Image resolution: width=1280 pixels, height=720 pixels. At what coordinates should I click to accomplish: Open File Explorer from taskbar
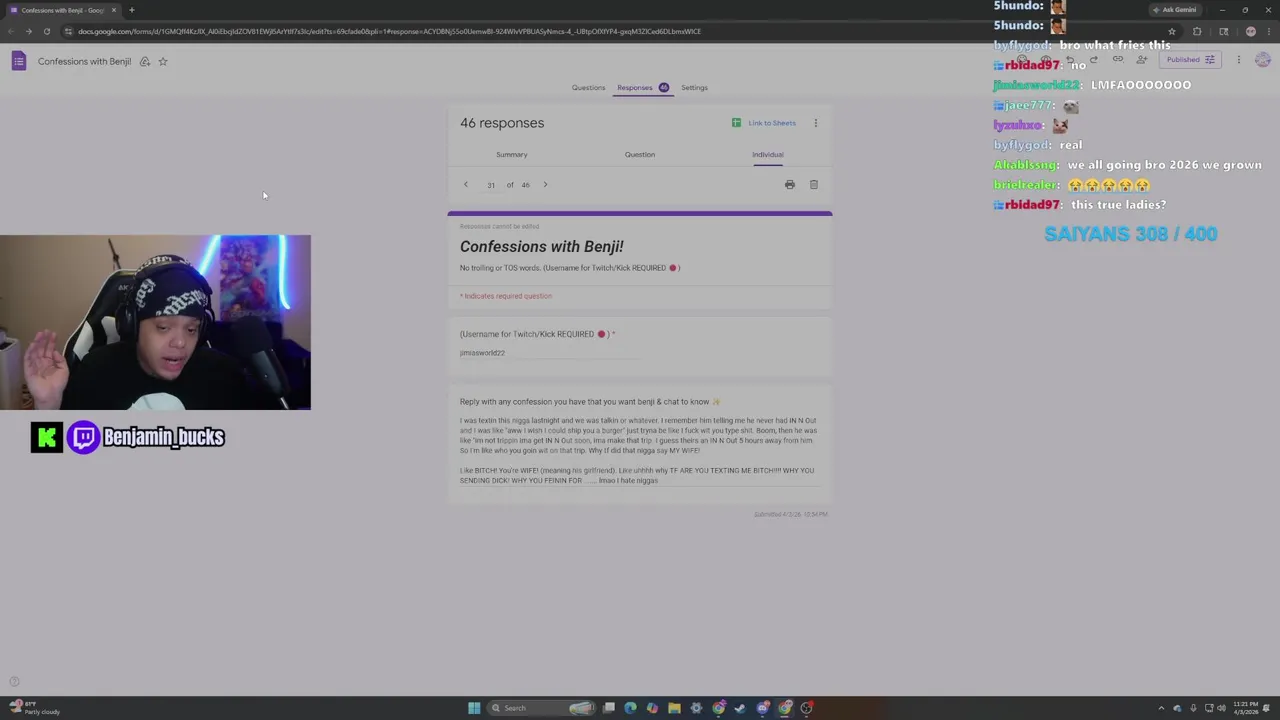pyautogui.click(x=674, y=708)
